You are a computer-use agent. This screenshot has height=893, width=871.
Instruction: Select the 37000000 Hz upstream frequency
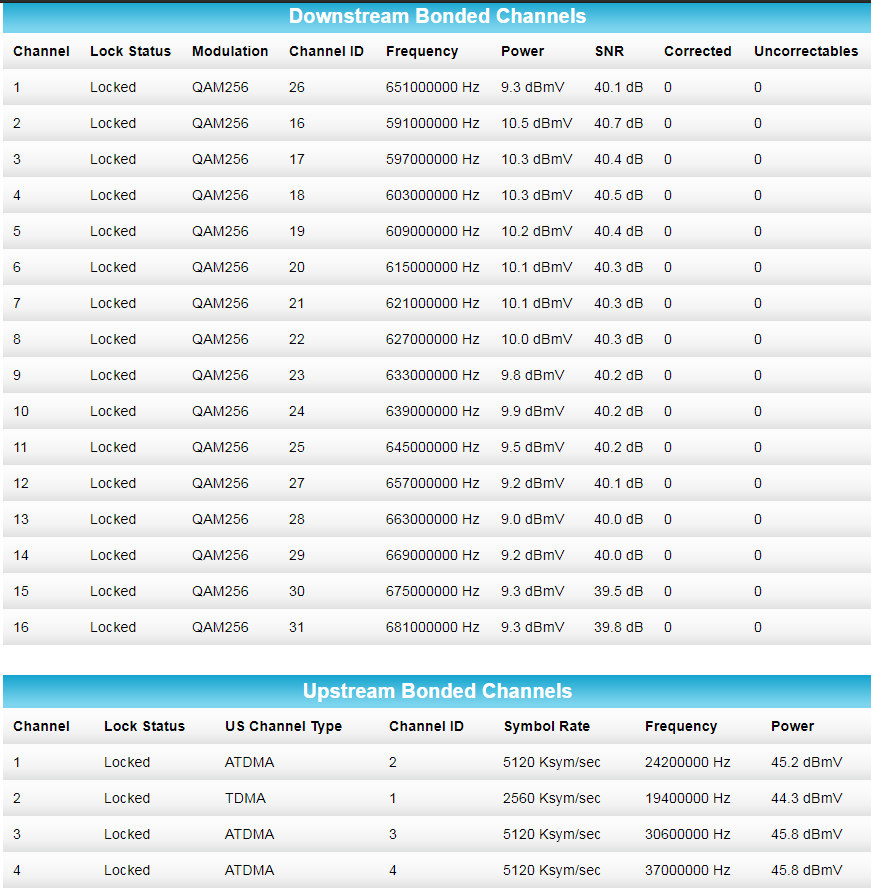click(687, 870)
